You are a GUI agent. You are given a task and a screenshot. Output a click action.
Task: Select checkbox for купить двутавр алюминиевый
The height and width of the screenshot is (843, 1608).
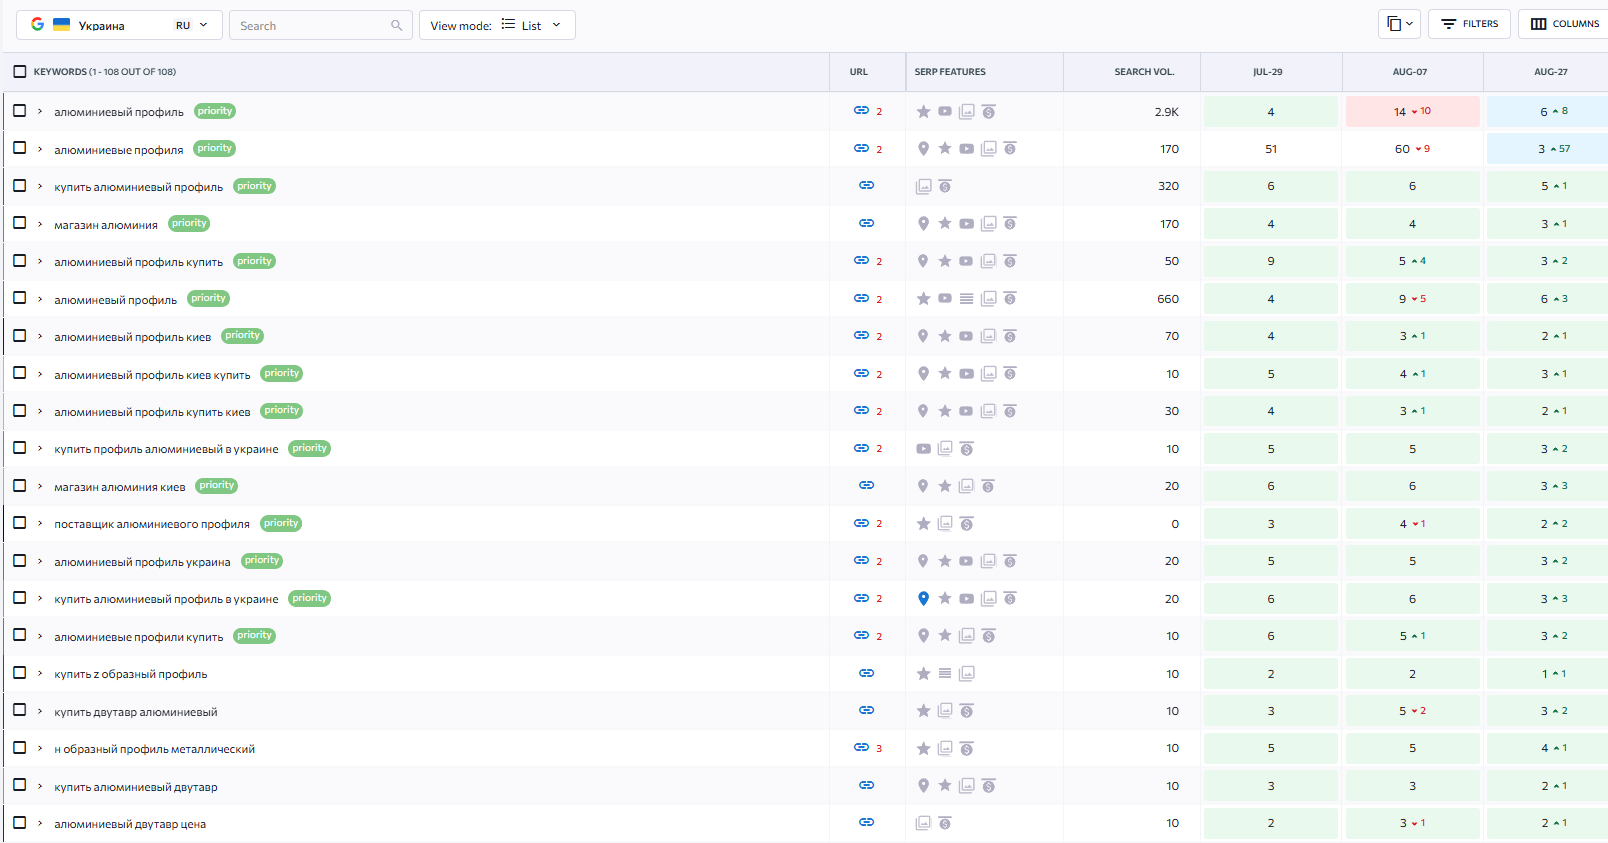[20, 710]
